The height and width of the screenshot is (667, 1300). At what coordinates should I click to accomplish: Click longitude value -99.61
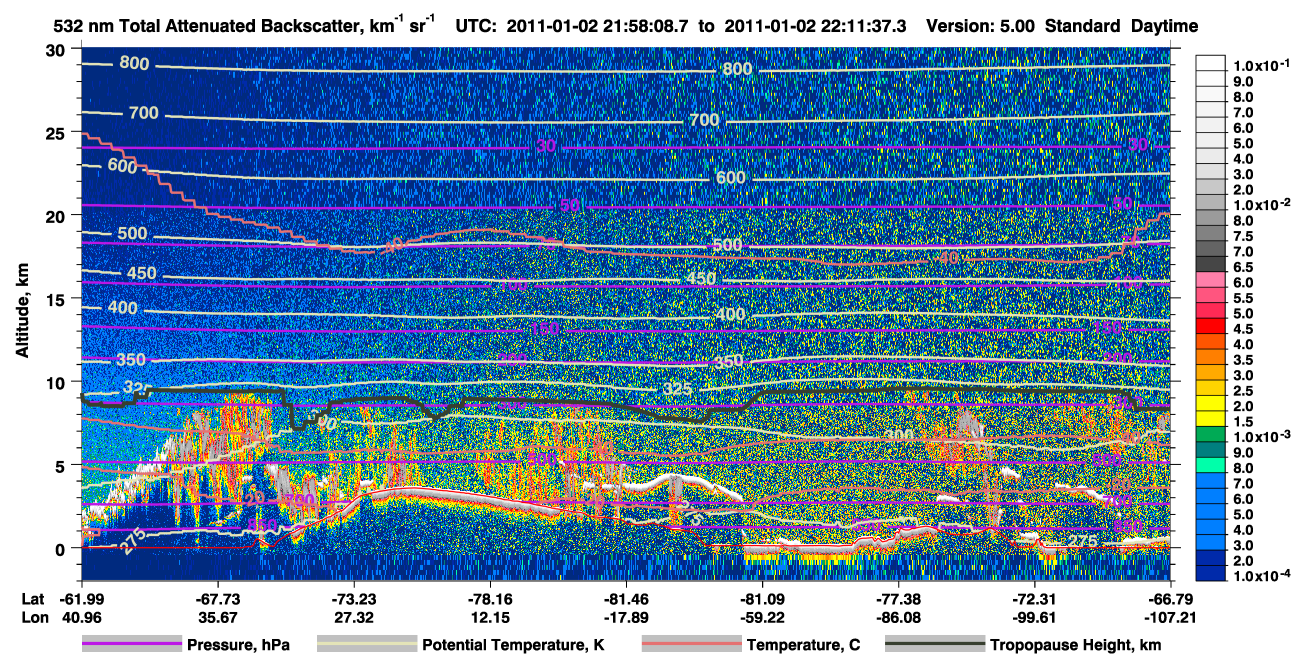pos(1034,618)
